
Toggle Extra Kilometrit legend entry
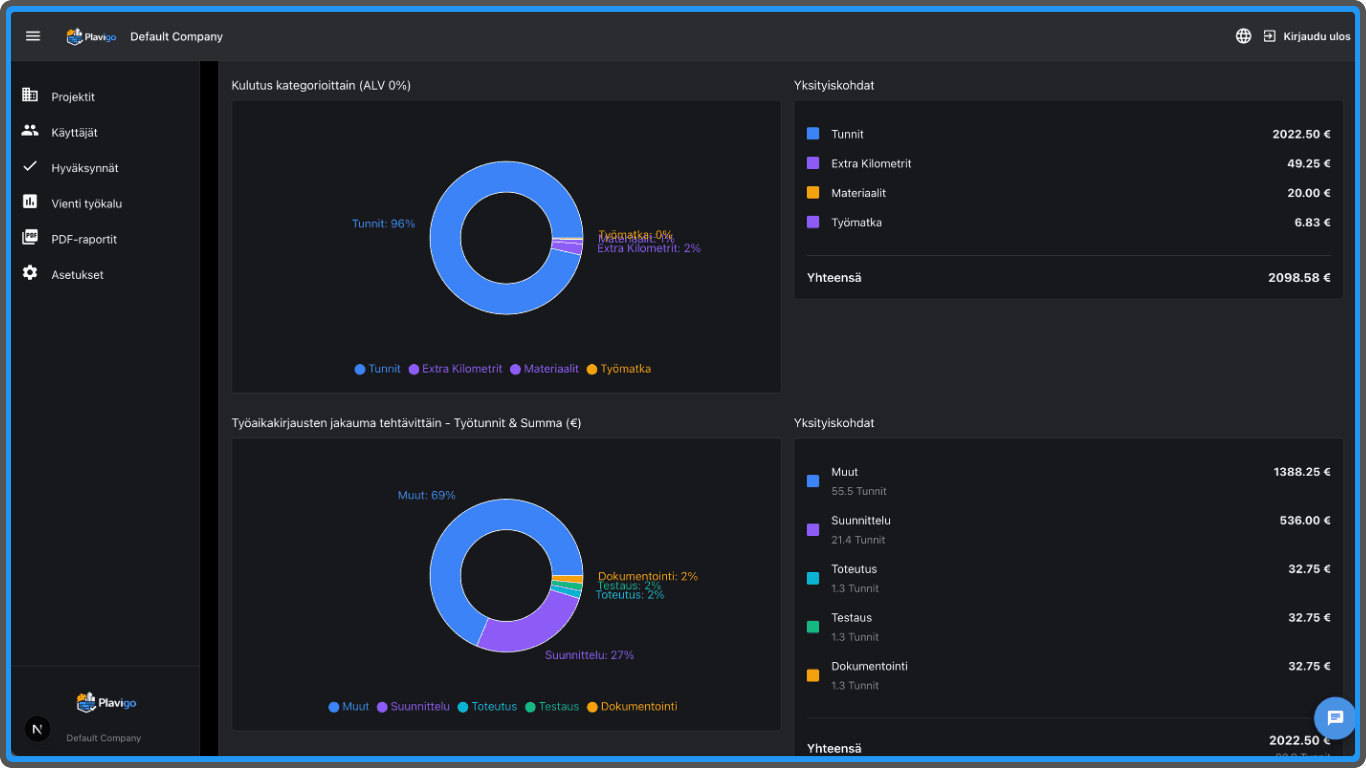coord(455,369)
